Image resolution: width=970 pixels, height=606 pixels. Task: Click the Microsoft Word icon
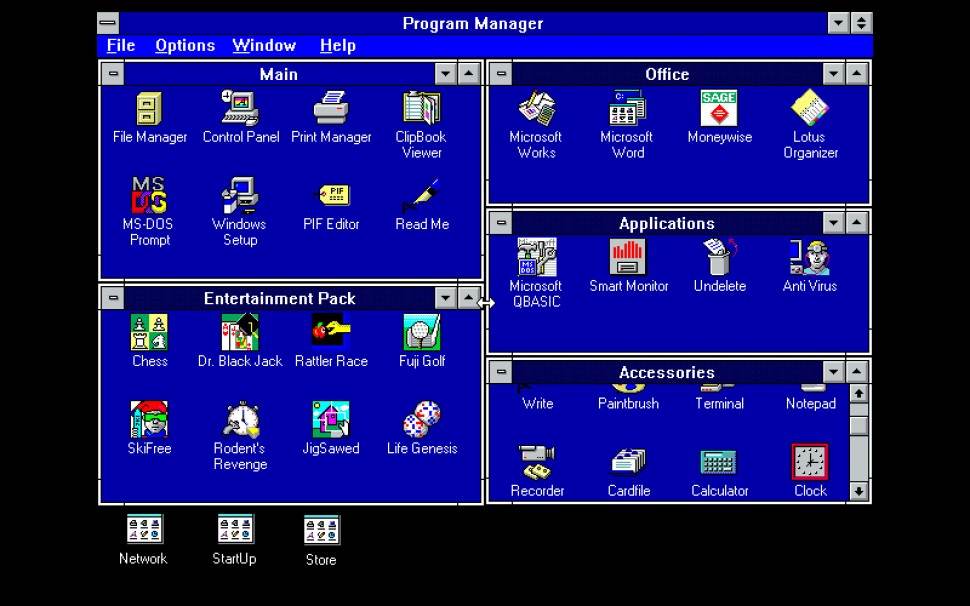tap(628, 109)
